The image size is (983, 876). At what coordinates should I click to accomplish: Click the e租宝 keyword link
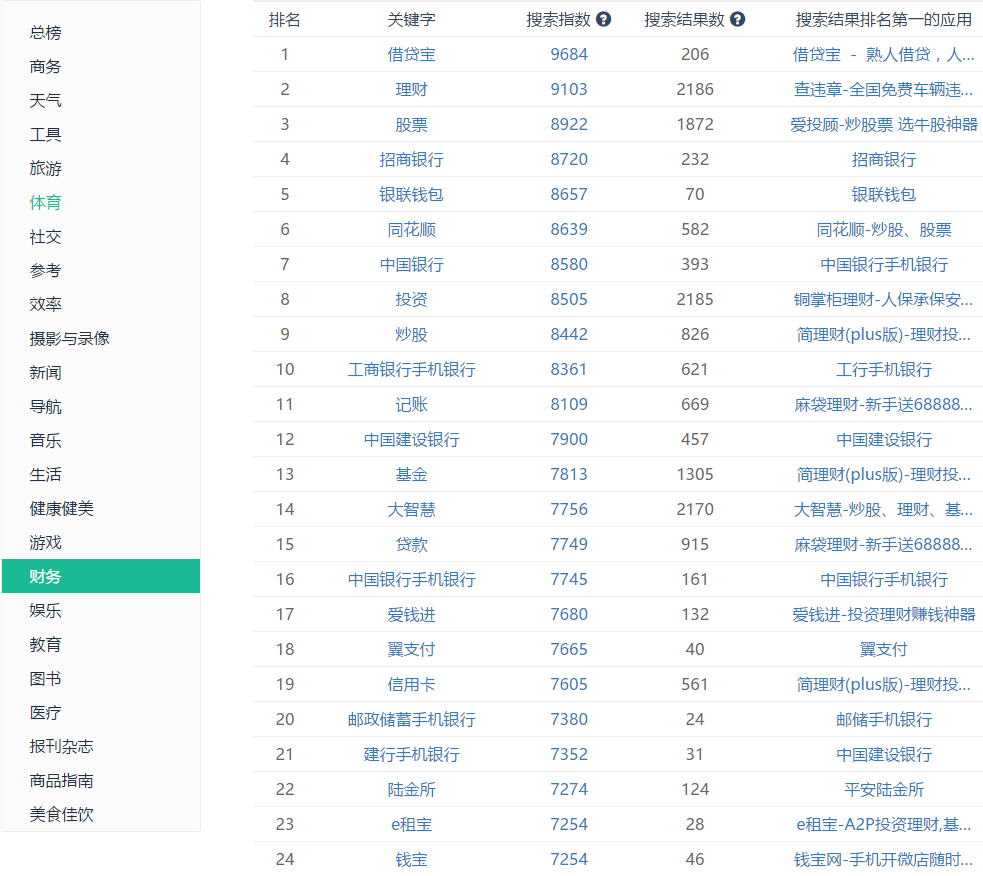pyautogui.click(x=411, y=825)
